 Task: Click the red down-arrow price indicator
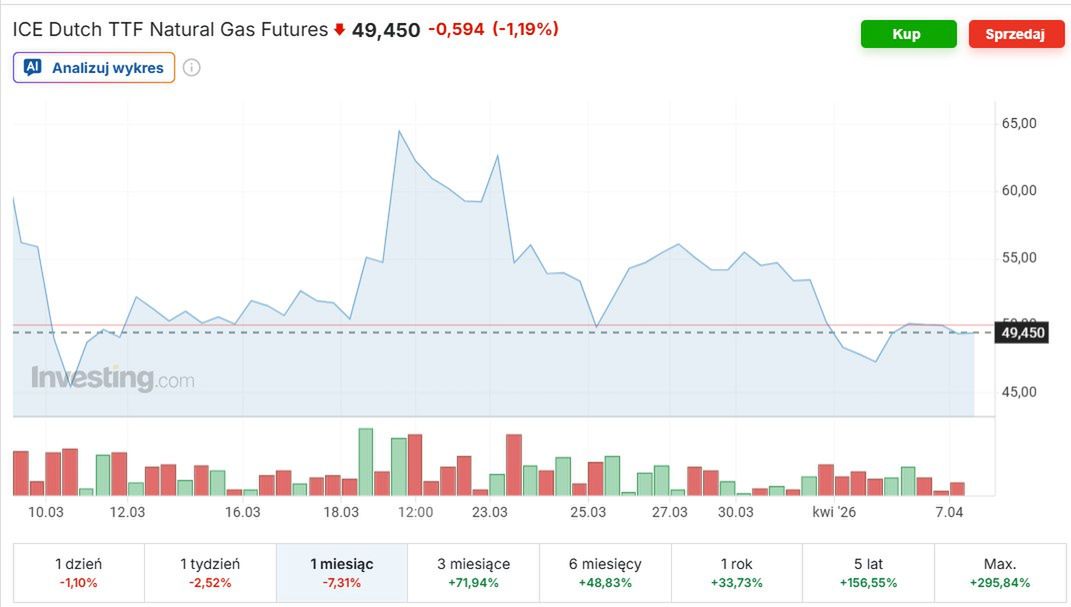tap(339, 30)
